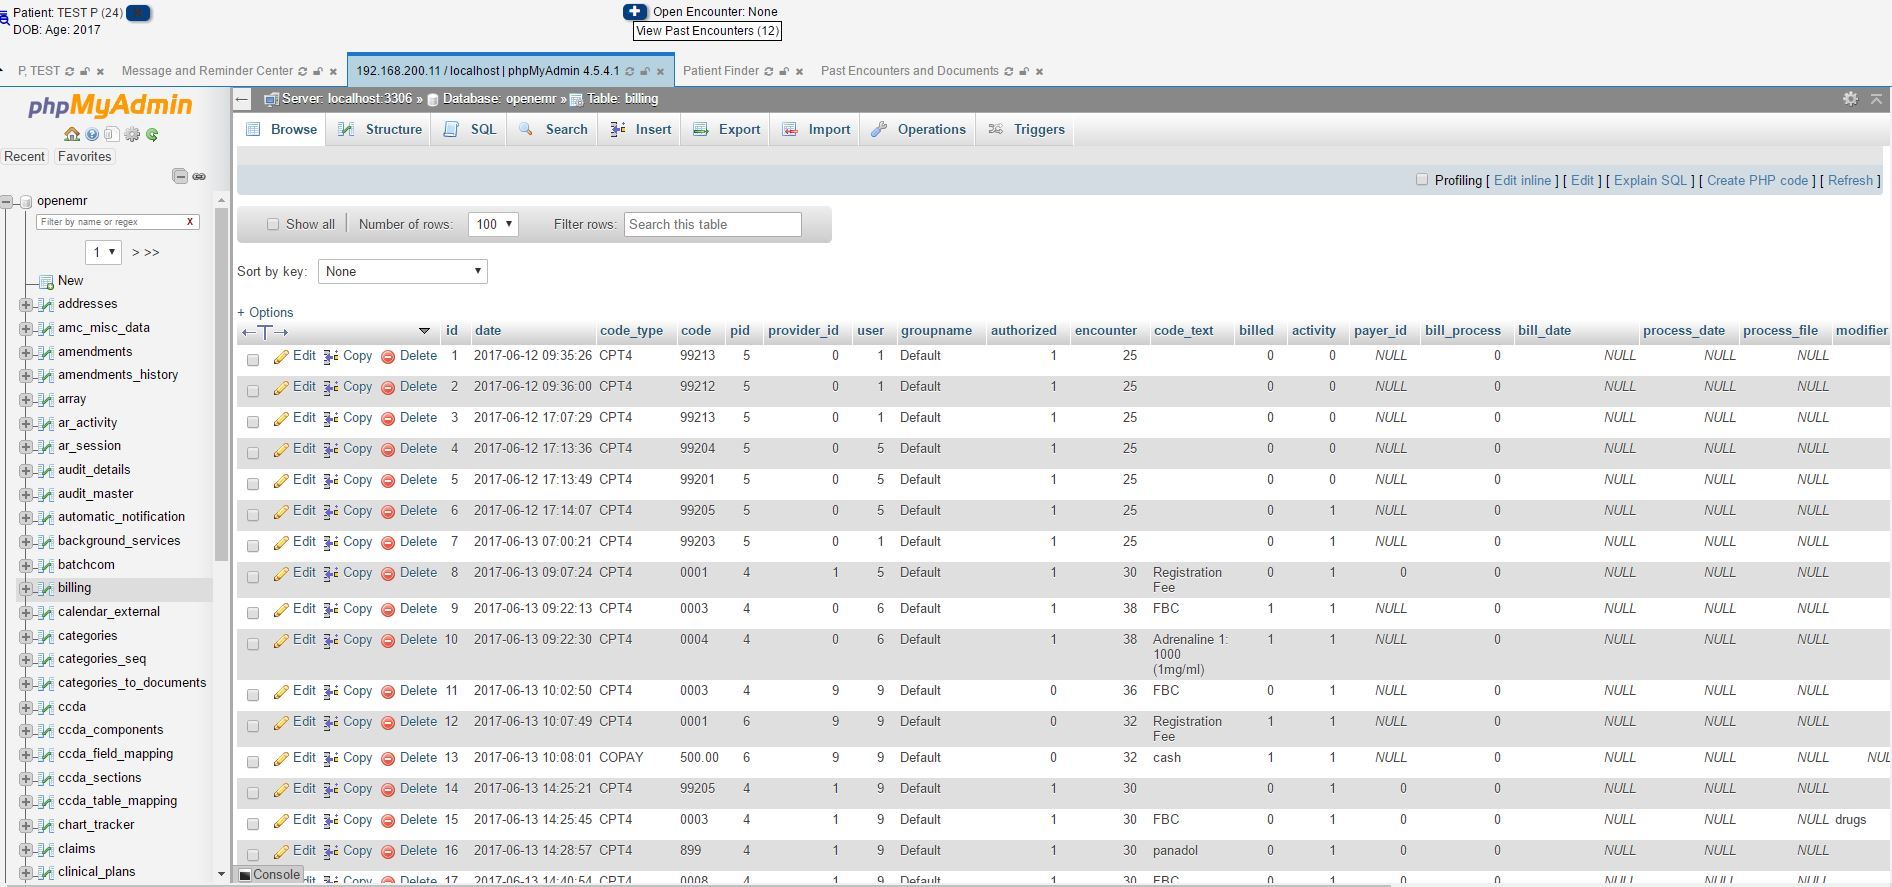Refresh the phpMyAdmin tab icon
Image resolution: width=1892 pixels, height=887 pixels.
tap(629, 71)
